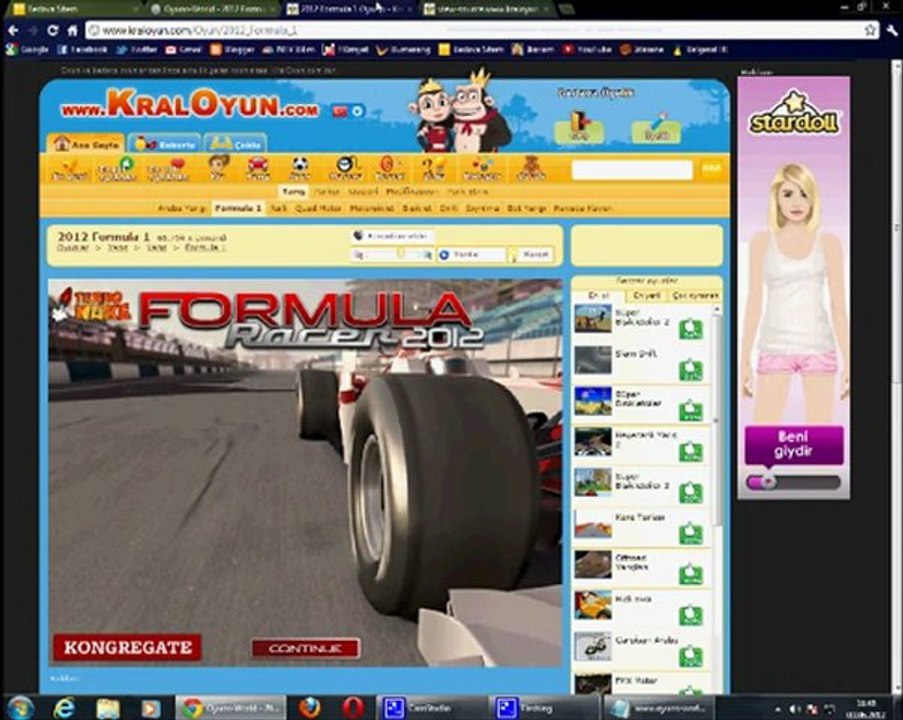Switch to the middle tab of the similar games panel

click(647, 295)
